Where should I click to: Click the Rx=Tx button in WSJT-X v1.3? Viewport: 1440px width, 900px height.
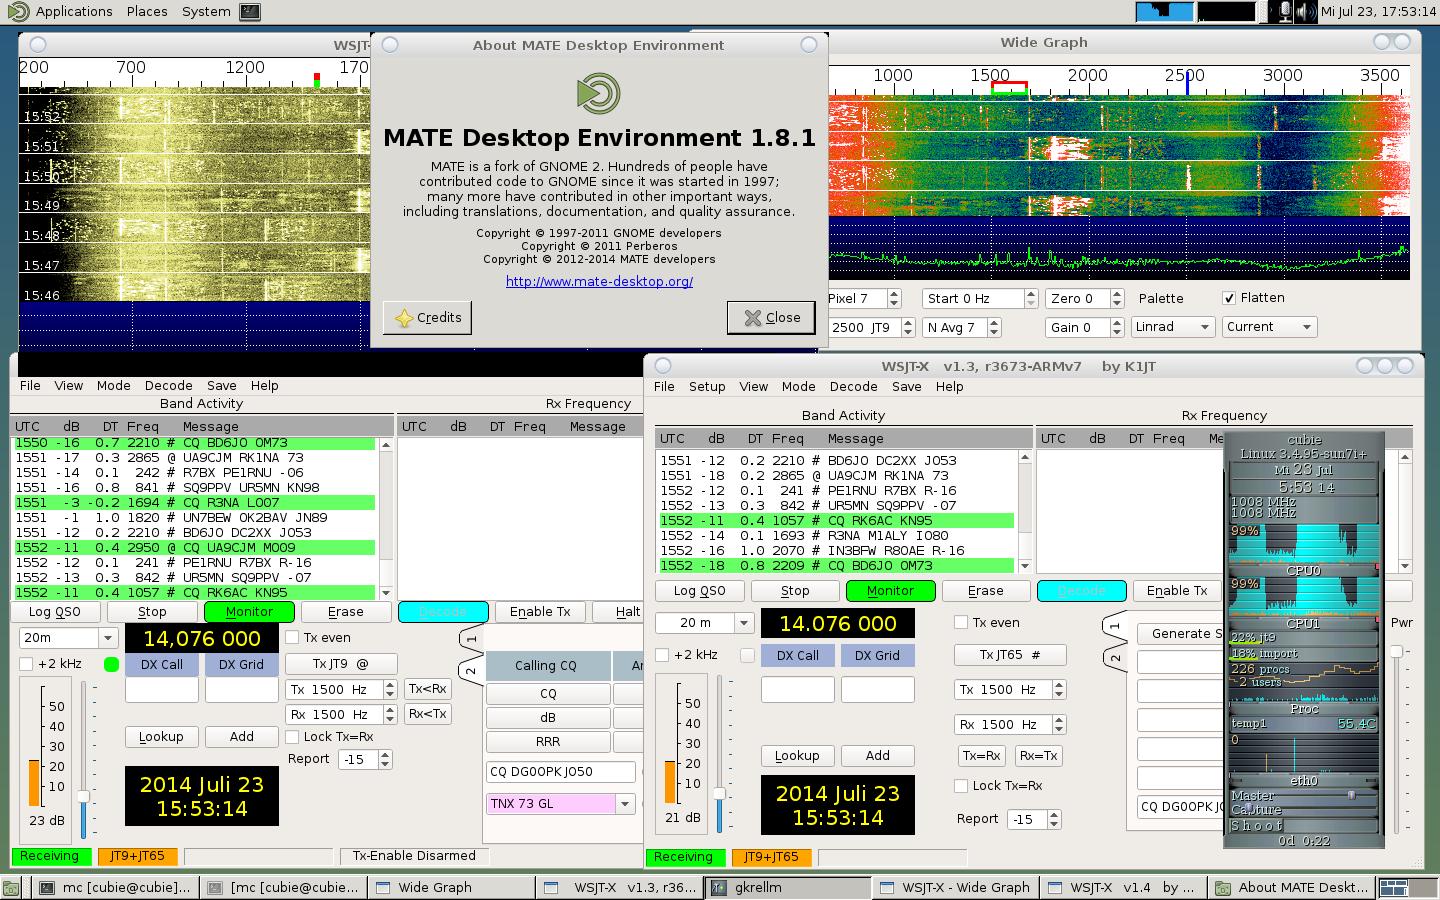point(1038,756)
